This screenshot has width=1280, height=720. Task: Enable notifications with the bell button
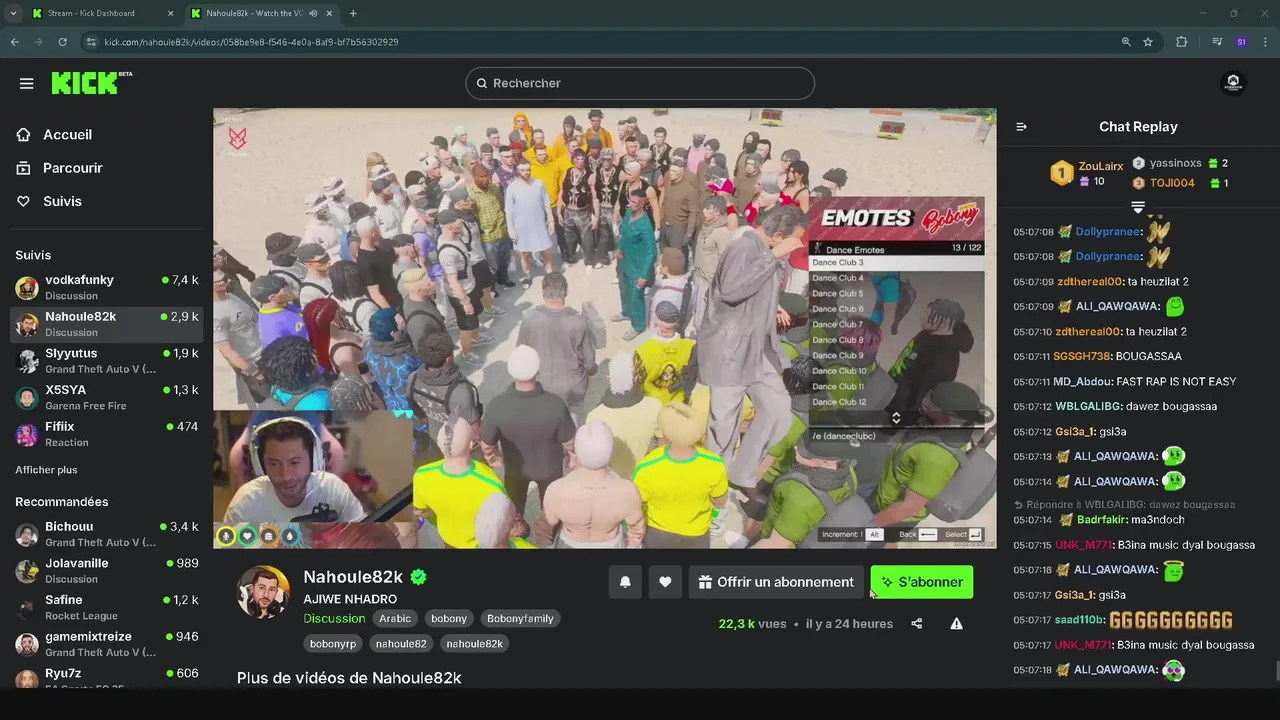[x=625, y=582]
